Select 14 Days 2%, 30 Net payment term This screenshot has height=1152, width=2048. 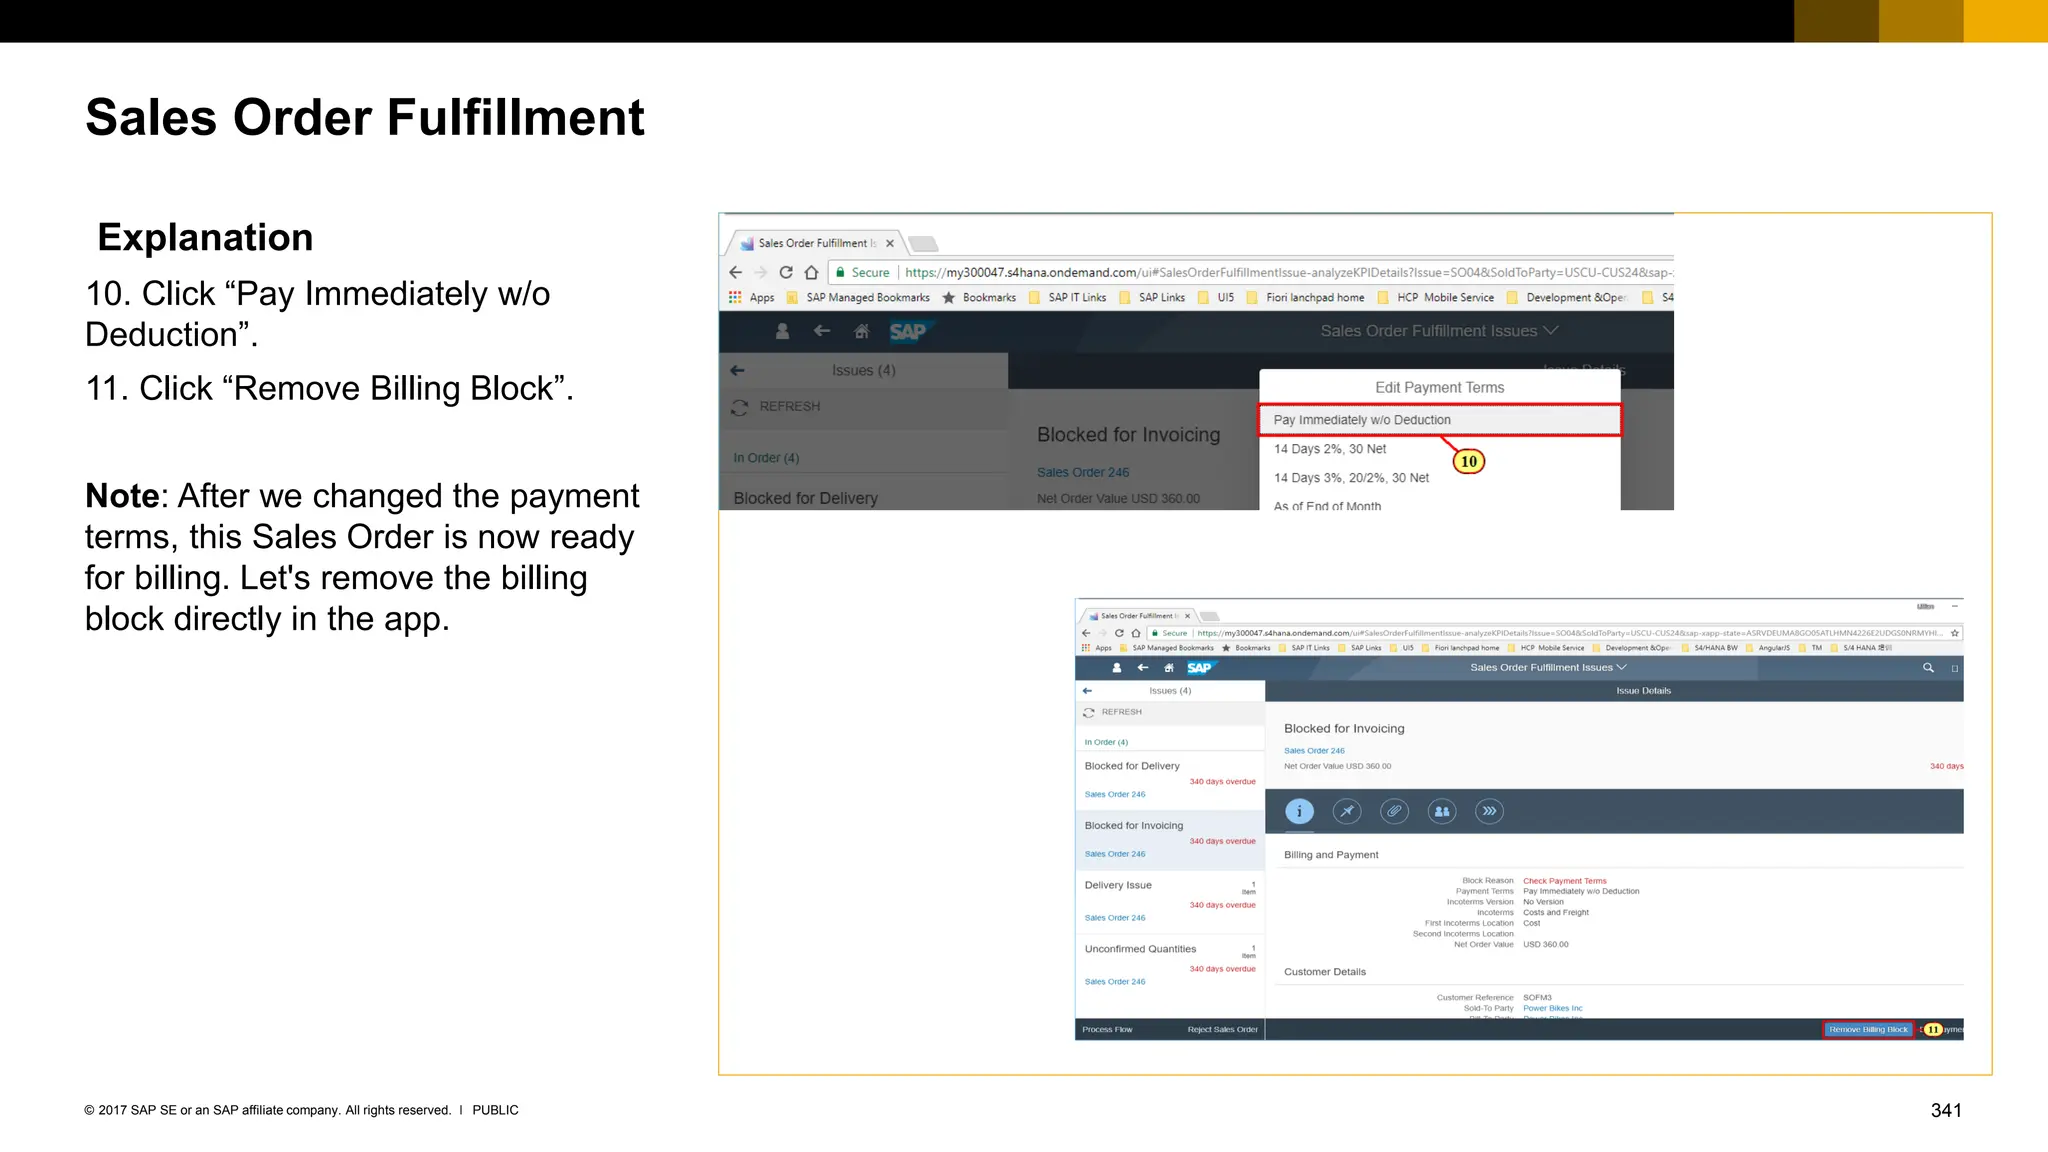click(x=1330, y=449)
